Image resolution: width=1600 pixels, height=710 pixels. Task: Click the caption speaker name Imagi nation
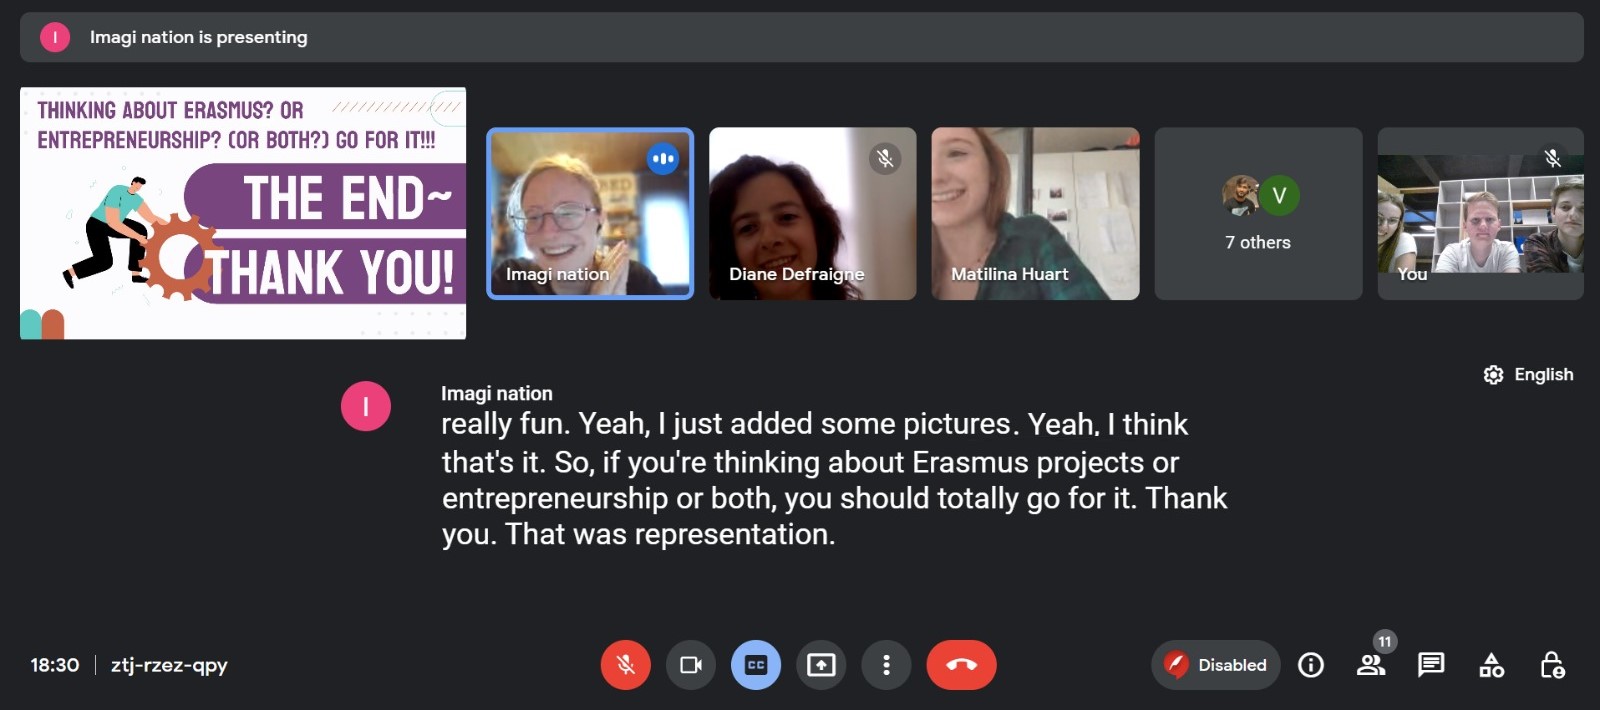(x=497, y=393)
